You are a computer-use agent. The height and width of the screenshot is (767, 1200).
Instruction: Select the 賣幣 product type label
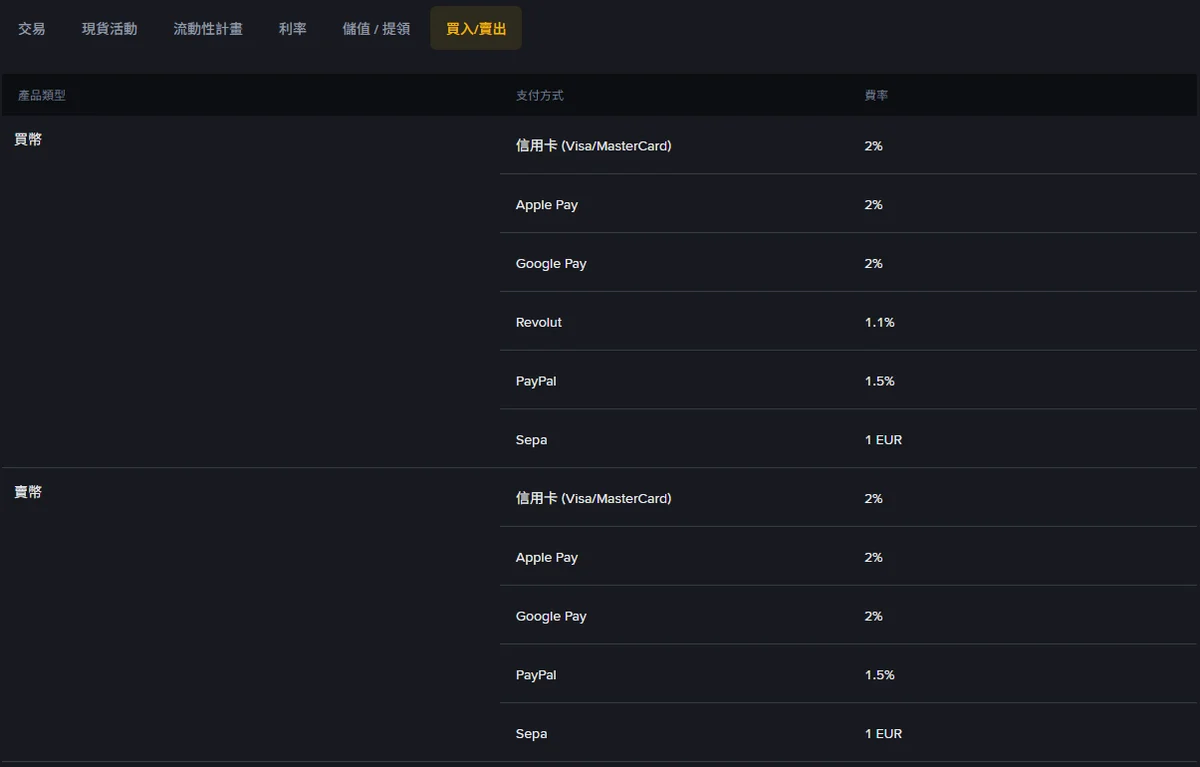[x=28, y=493]
